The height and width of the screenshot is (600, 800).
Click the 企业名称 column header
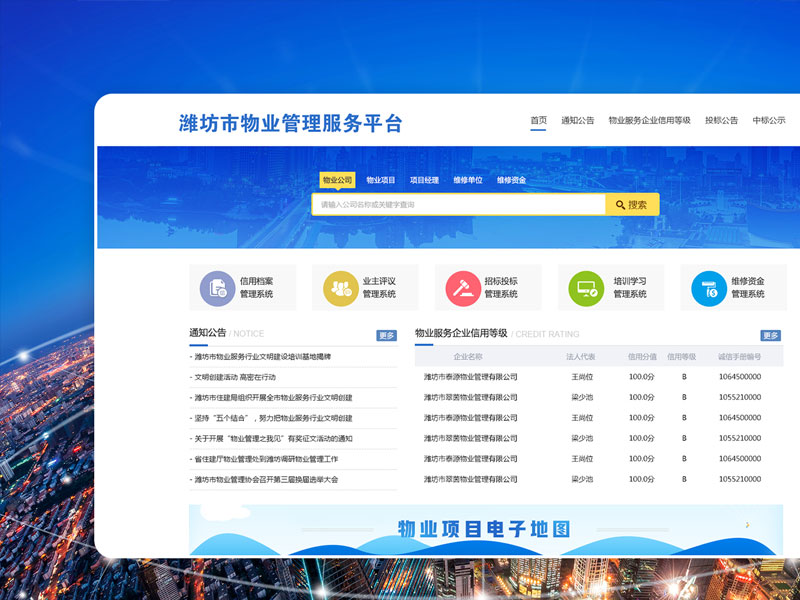pyautogui.click(x=468, y=357)
